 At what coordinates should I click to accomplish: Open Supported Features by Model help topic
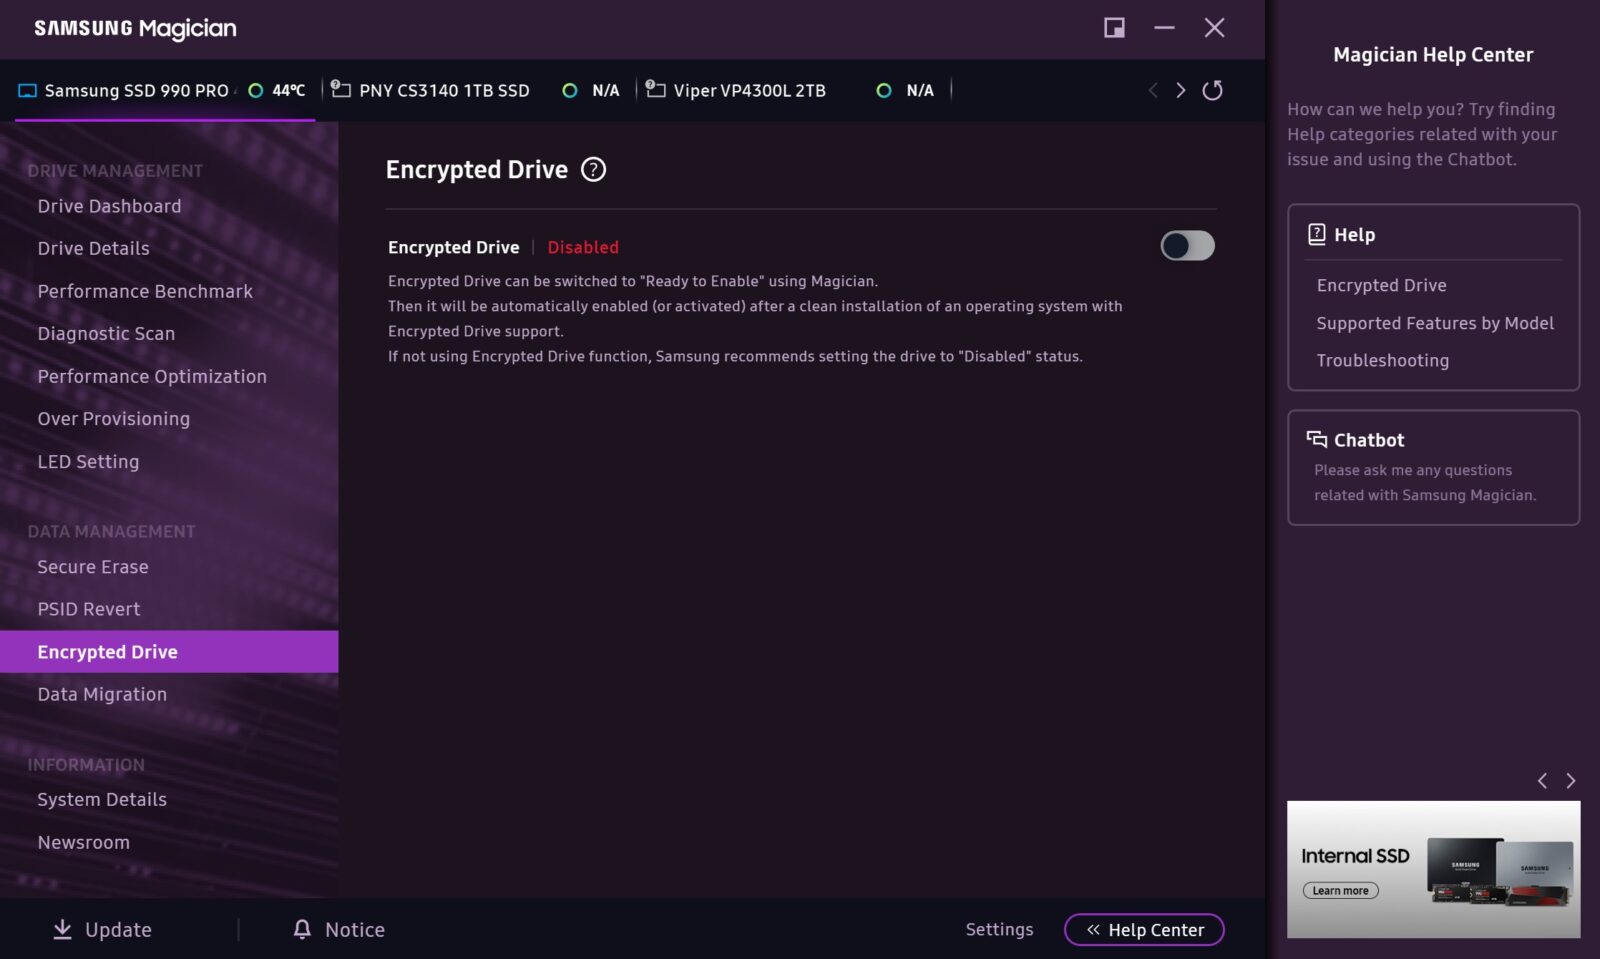pos(1434,323)
